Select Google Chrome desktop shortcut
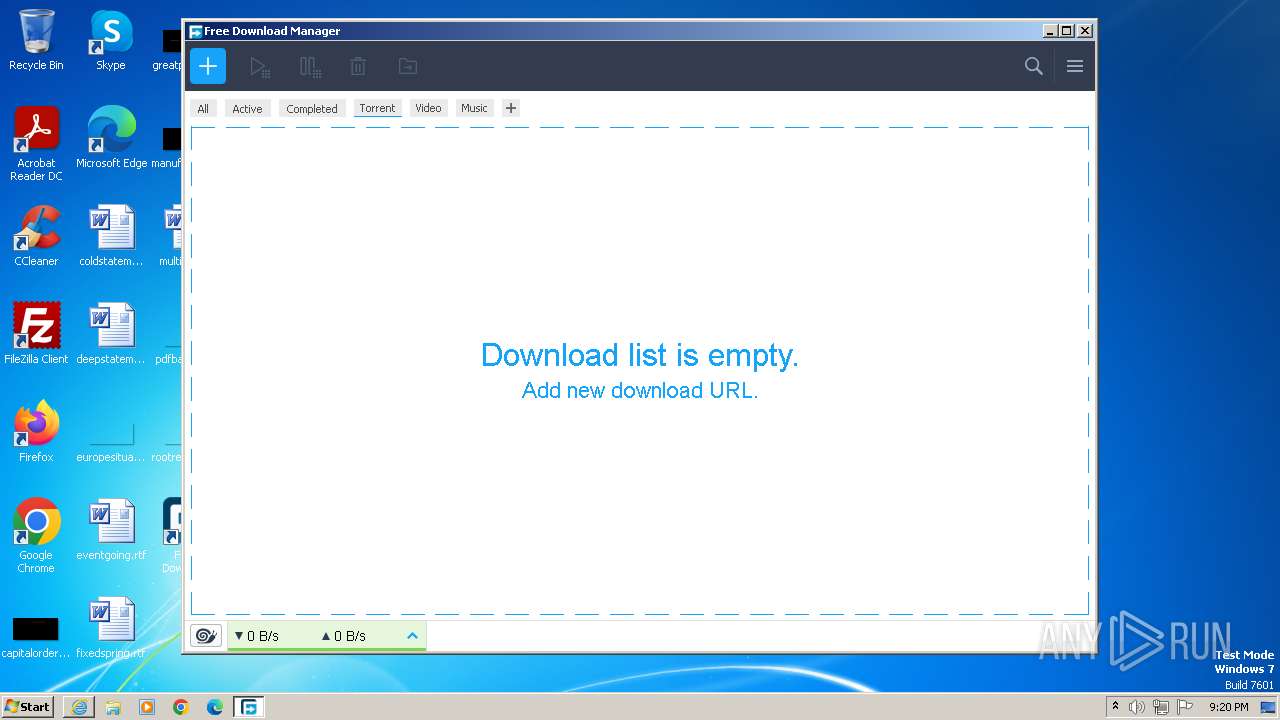Viewport: 1280px width, 720px height. 36,536
